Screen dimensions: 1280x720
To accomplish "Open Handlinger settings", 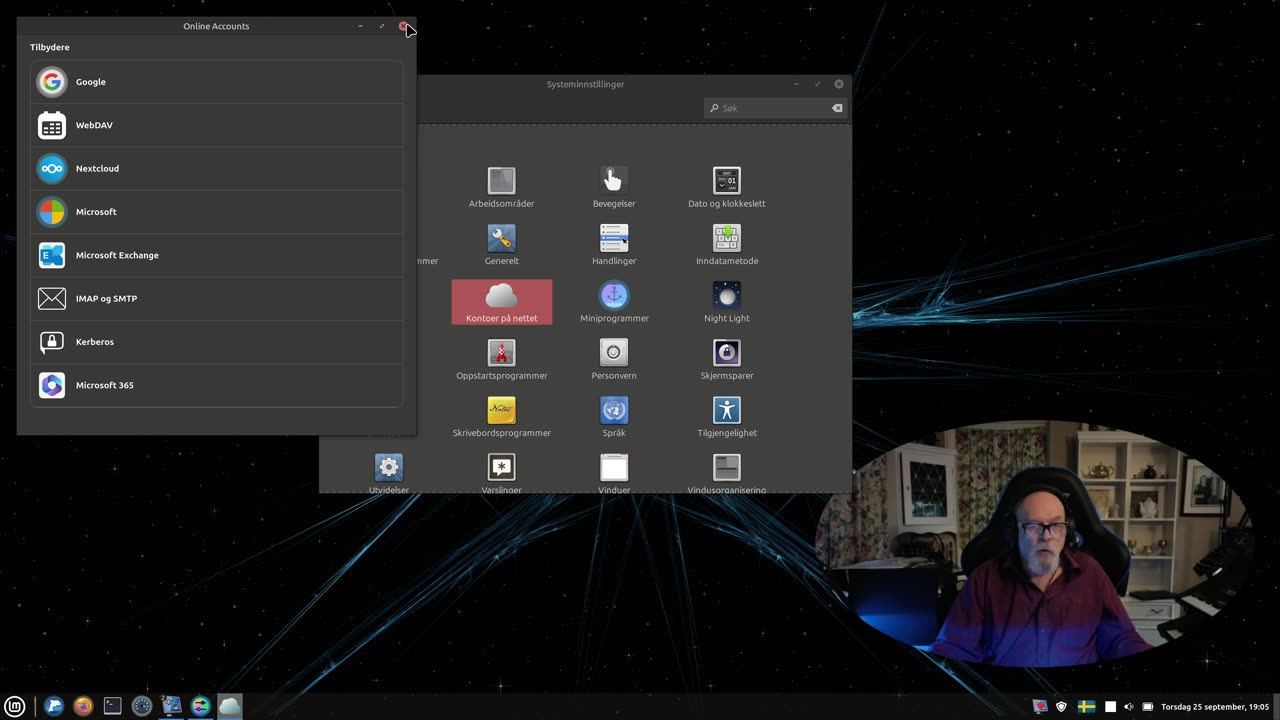I will 614,245.
